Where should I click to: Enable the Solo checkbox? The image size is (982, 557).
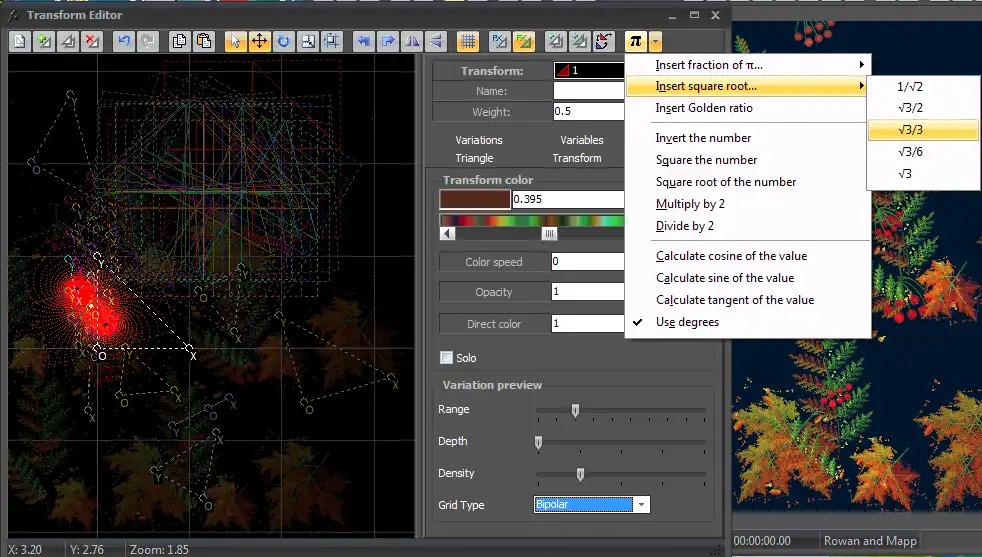pos(446,358)
